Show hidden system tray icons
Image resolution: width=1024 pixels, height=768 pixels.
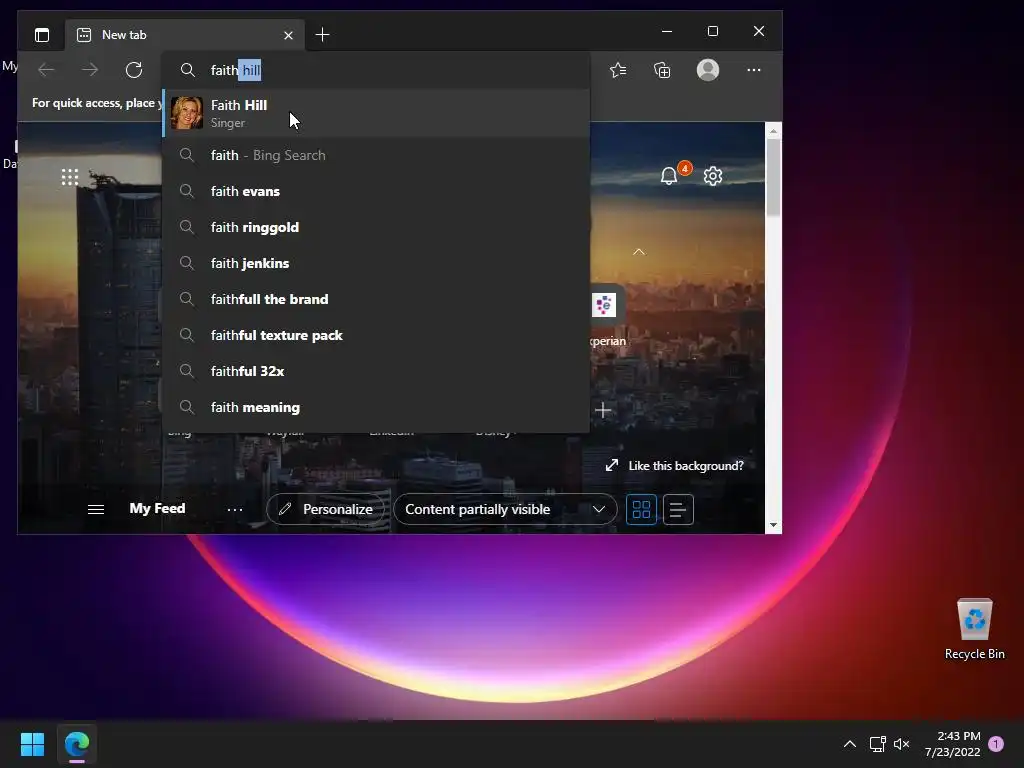pyautogui.click(x=850, y=744)
